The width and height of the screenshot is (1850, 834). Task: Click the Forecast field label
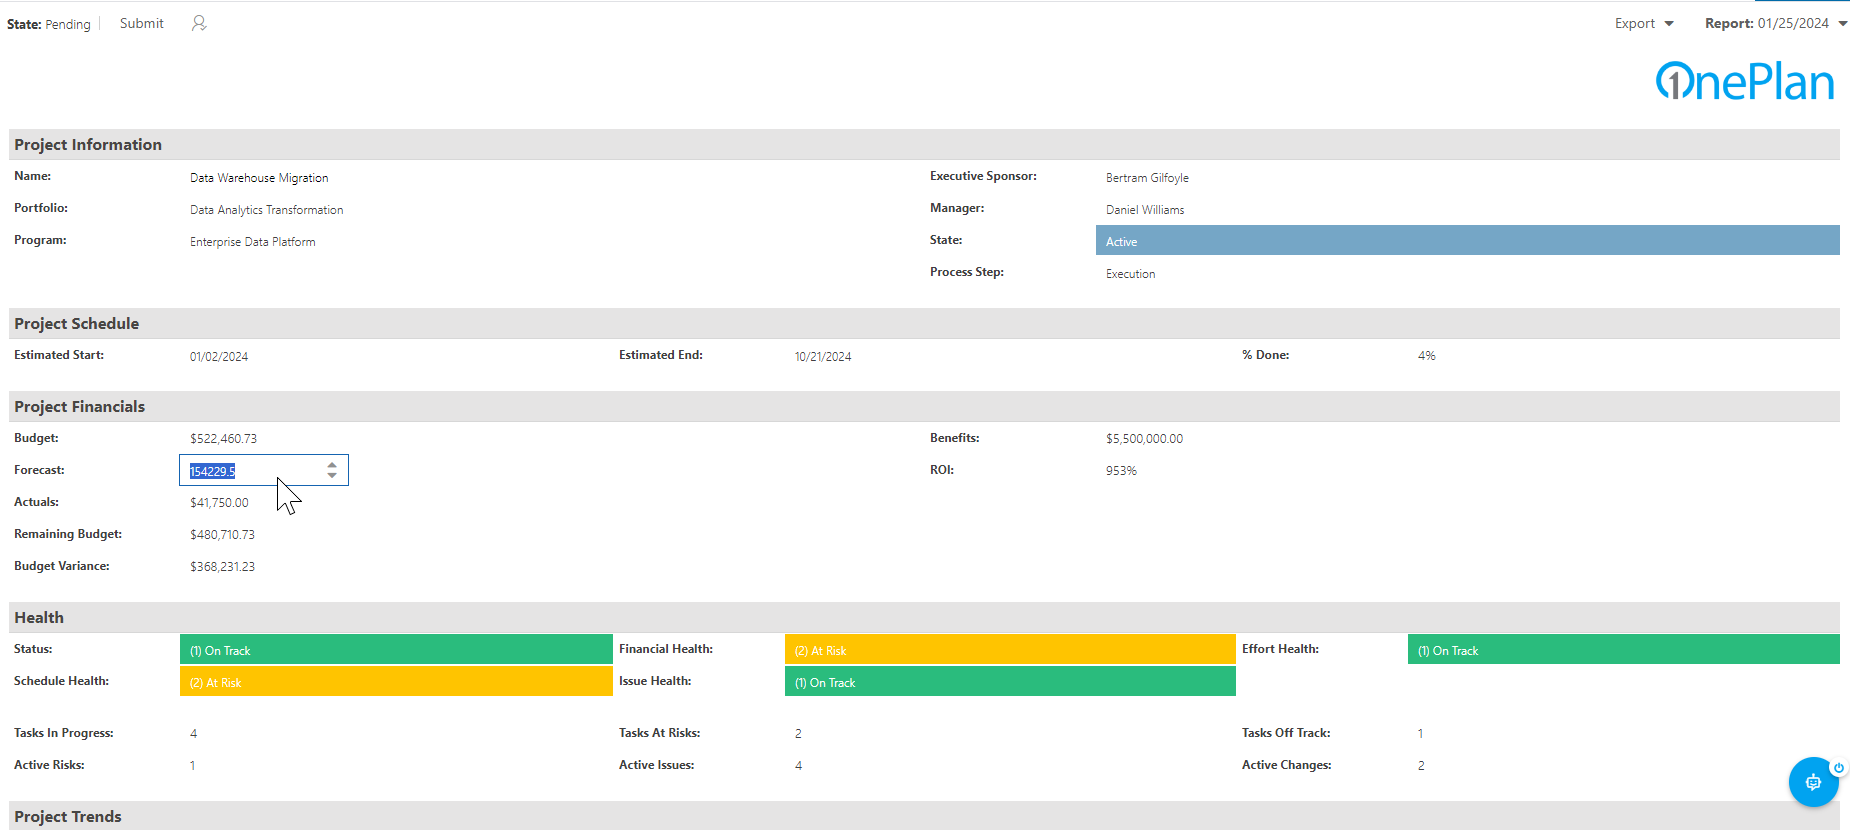(x=39, y=470)
